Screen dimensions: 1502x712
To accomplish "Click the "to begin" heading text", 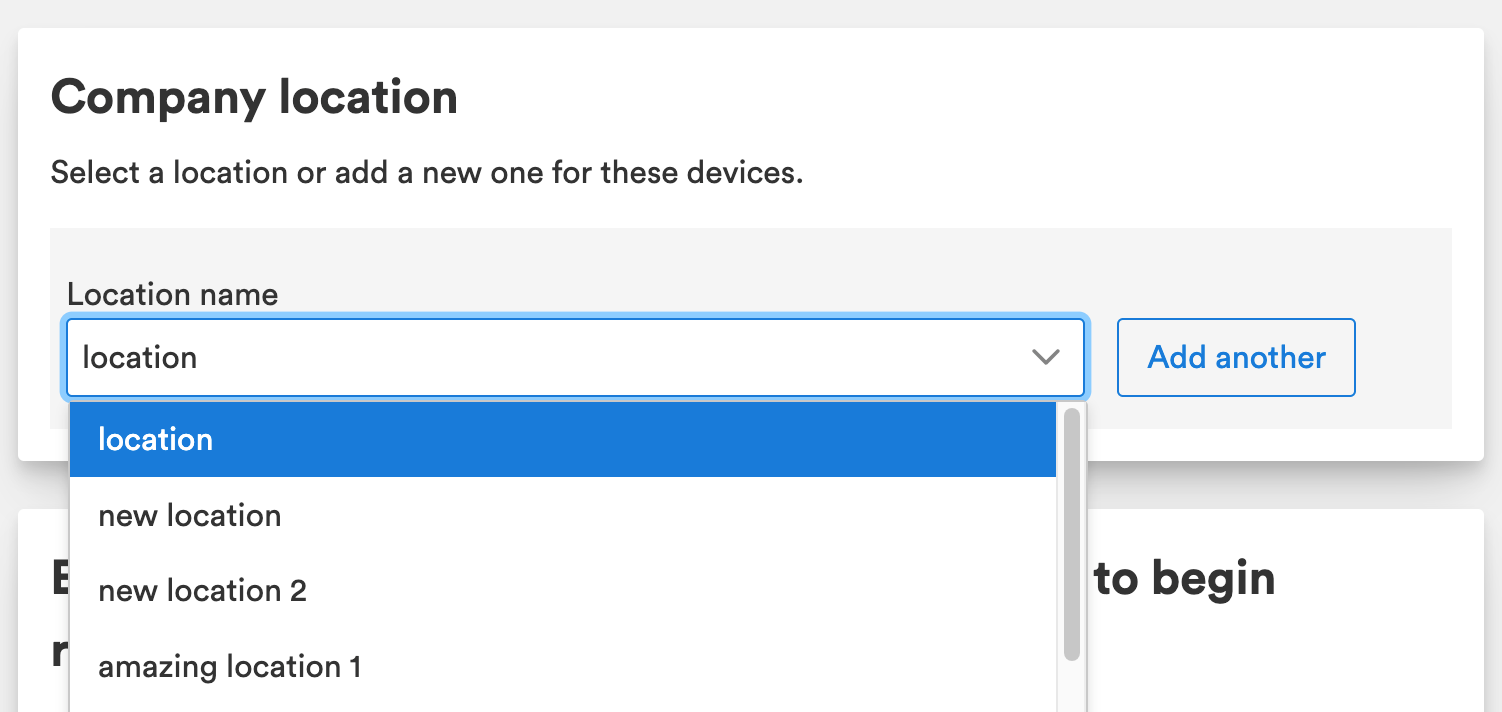I will pos(1184,578).
